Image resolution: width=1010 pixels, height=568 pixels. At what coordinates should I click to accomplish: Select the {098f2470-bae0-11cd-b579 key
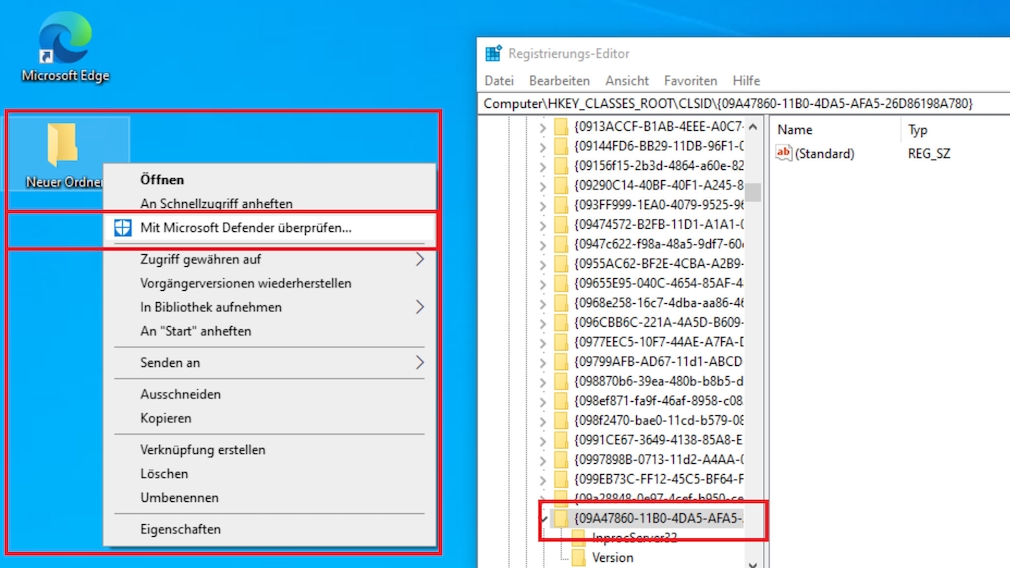click(x=658, y=420)
